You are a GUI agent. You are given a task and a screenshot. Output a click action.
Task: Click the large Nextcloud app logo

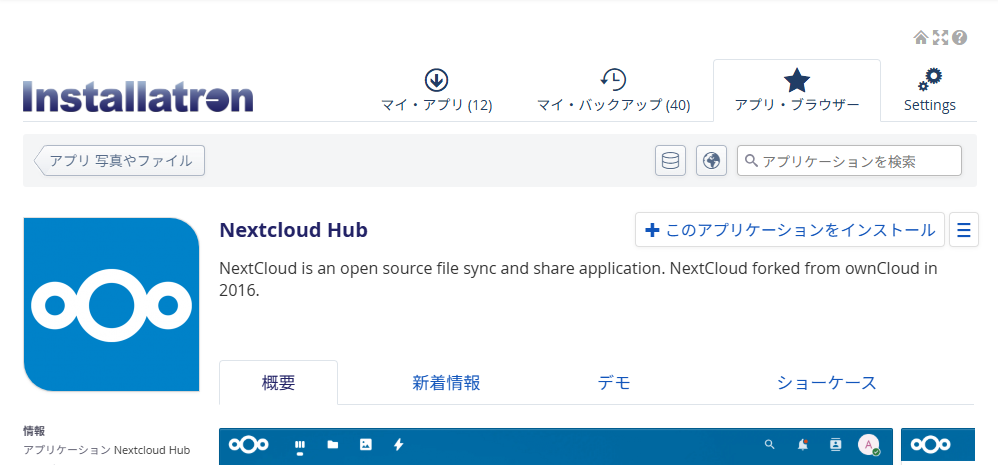pyautogui.click(x=111, y=305)
